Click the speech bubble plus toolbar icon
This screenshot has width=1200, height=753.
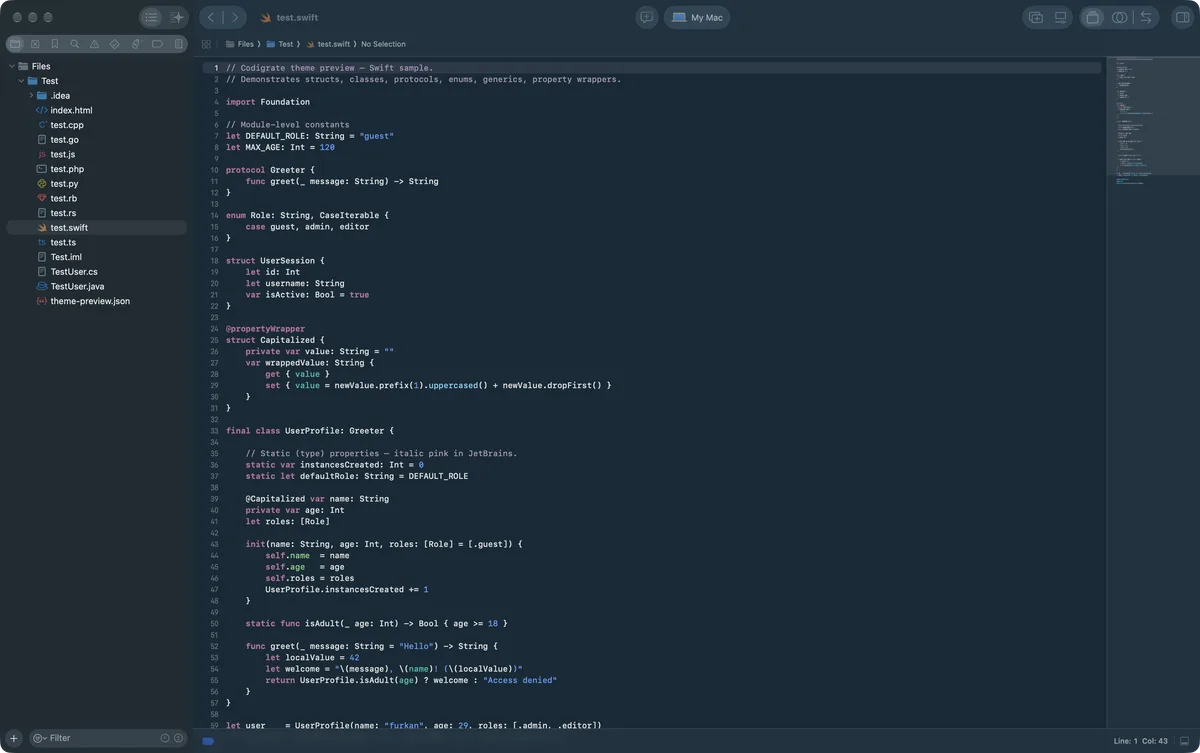[x=647, y=17]
